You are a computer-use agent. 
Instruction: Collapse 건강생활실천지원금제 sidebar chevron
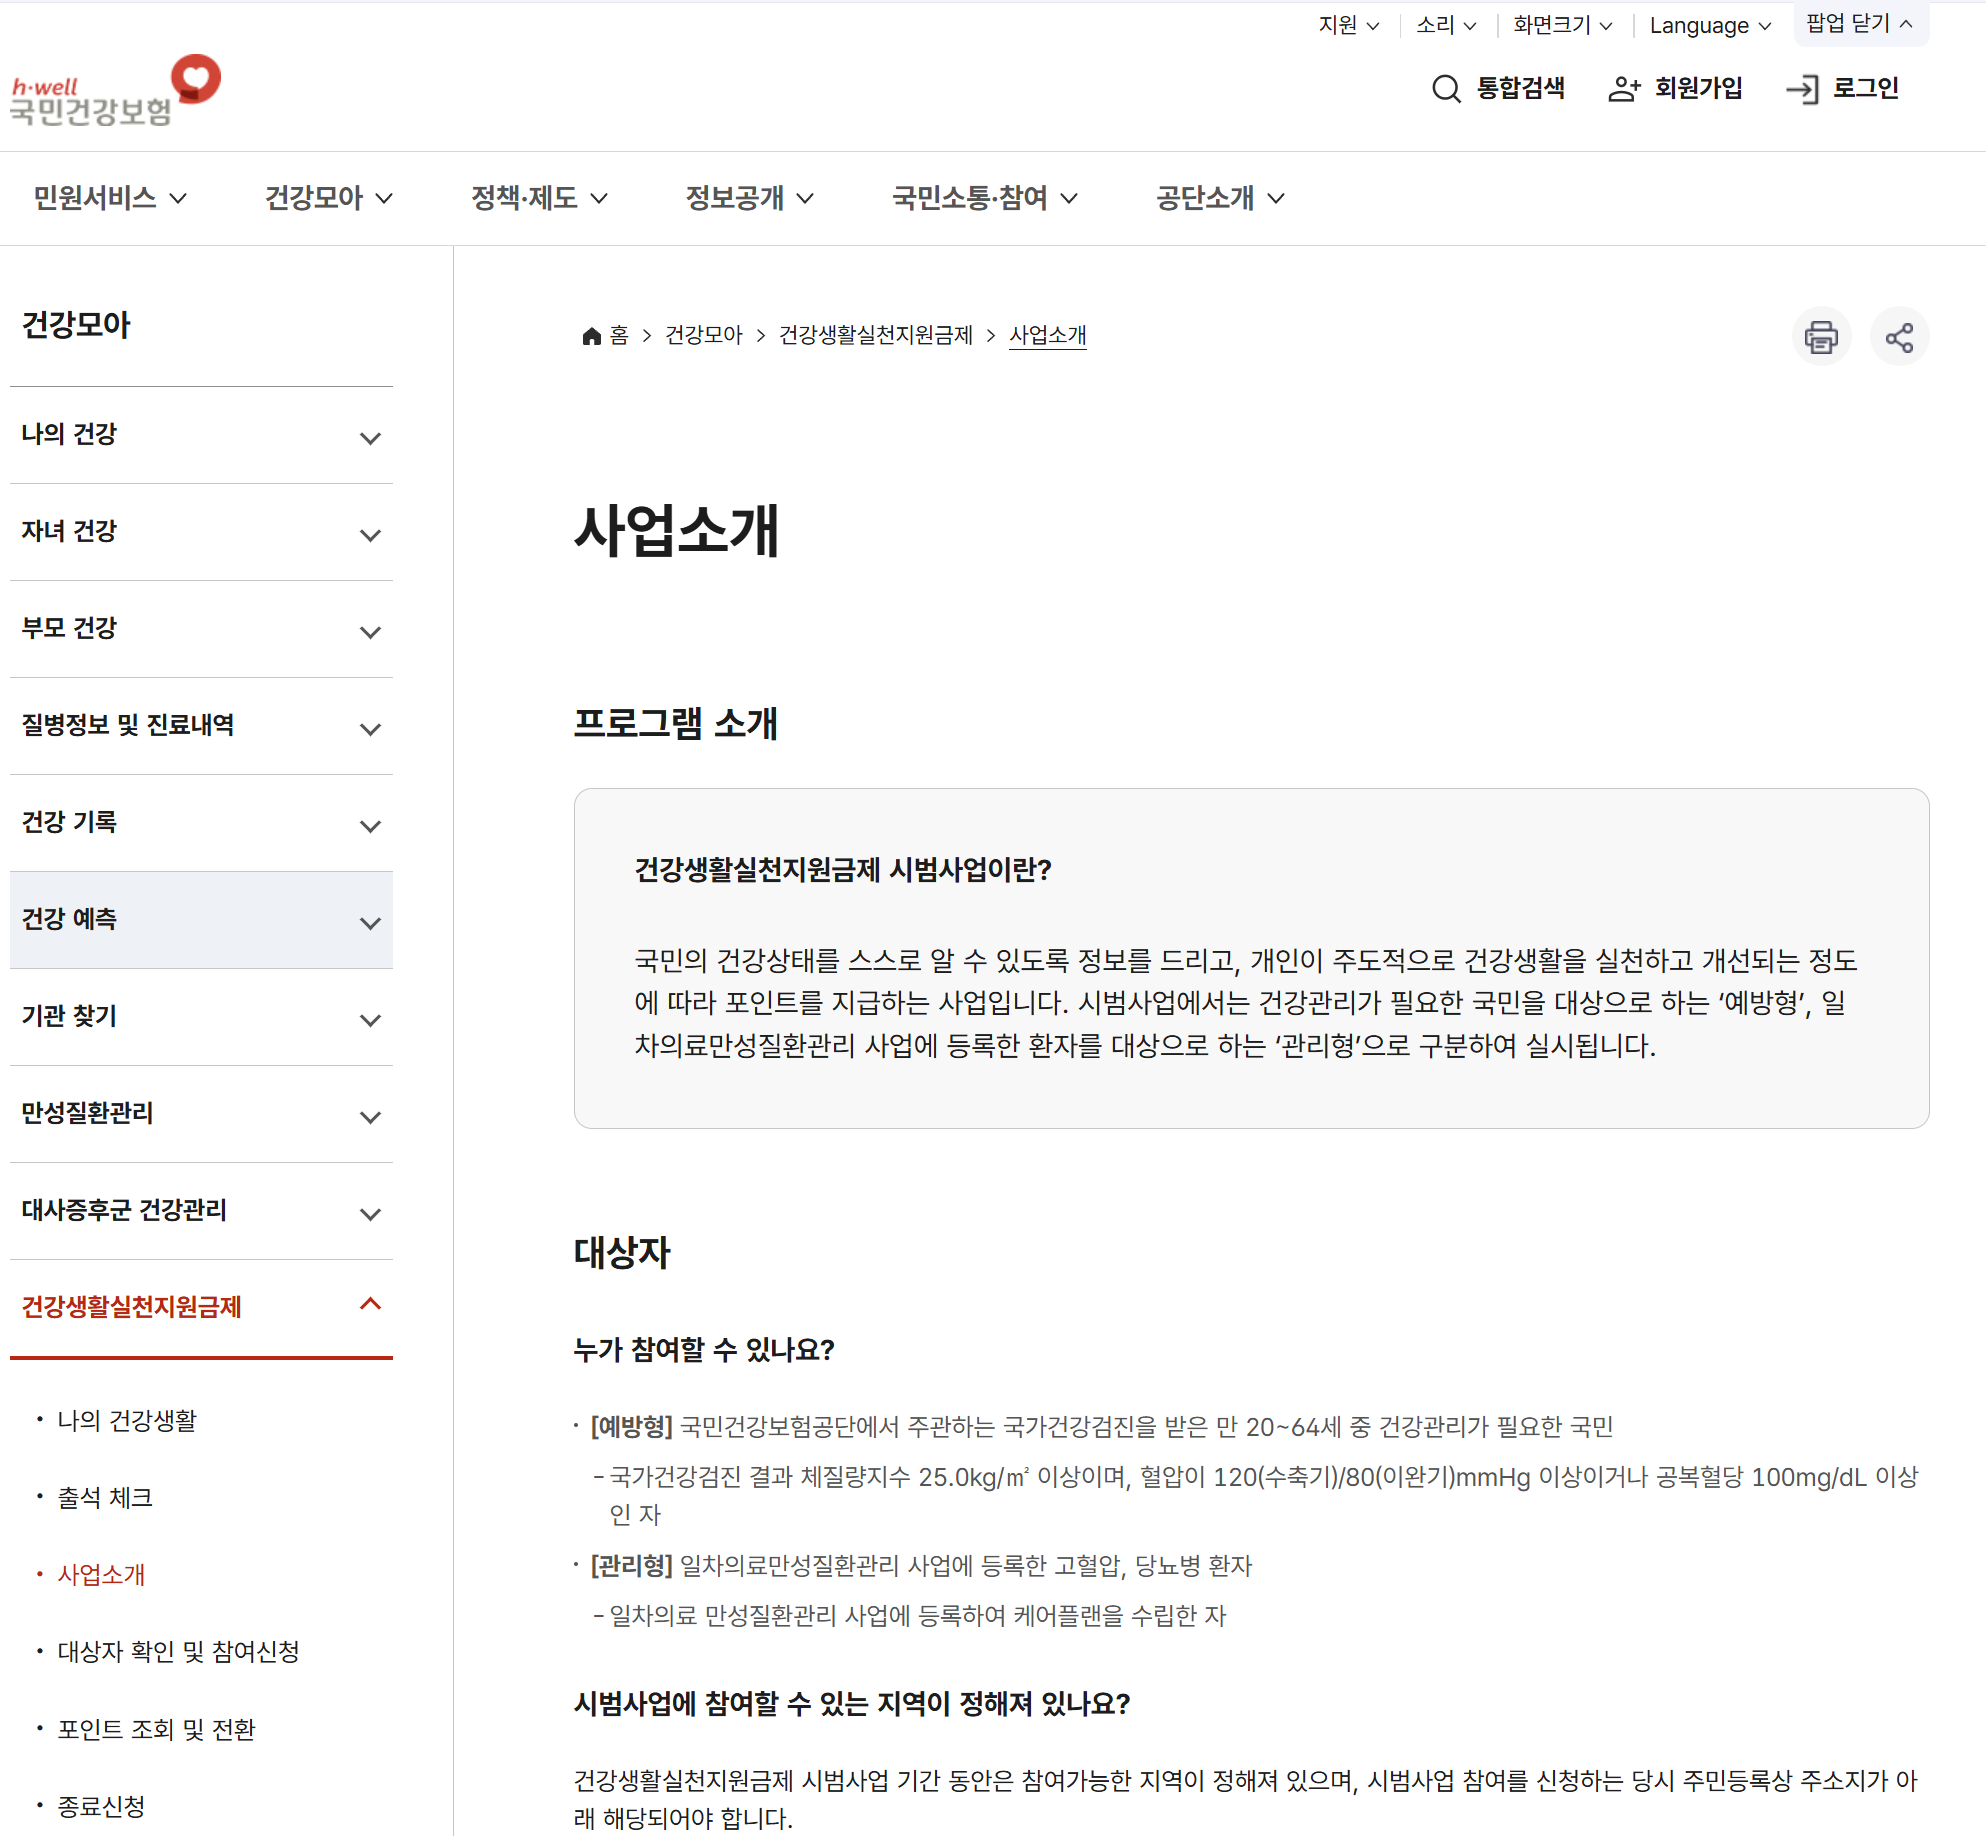coord(370,1304)
